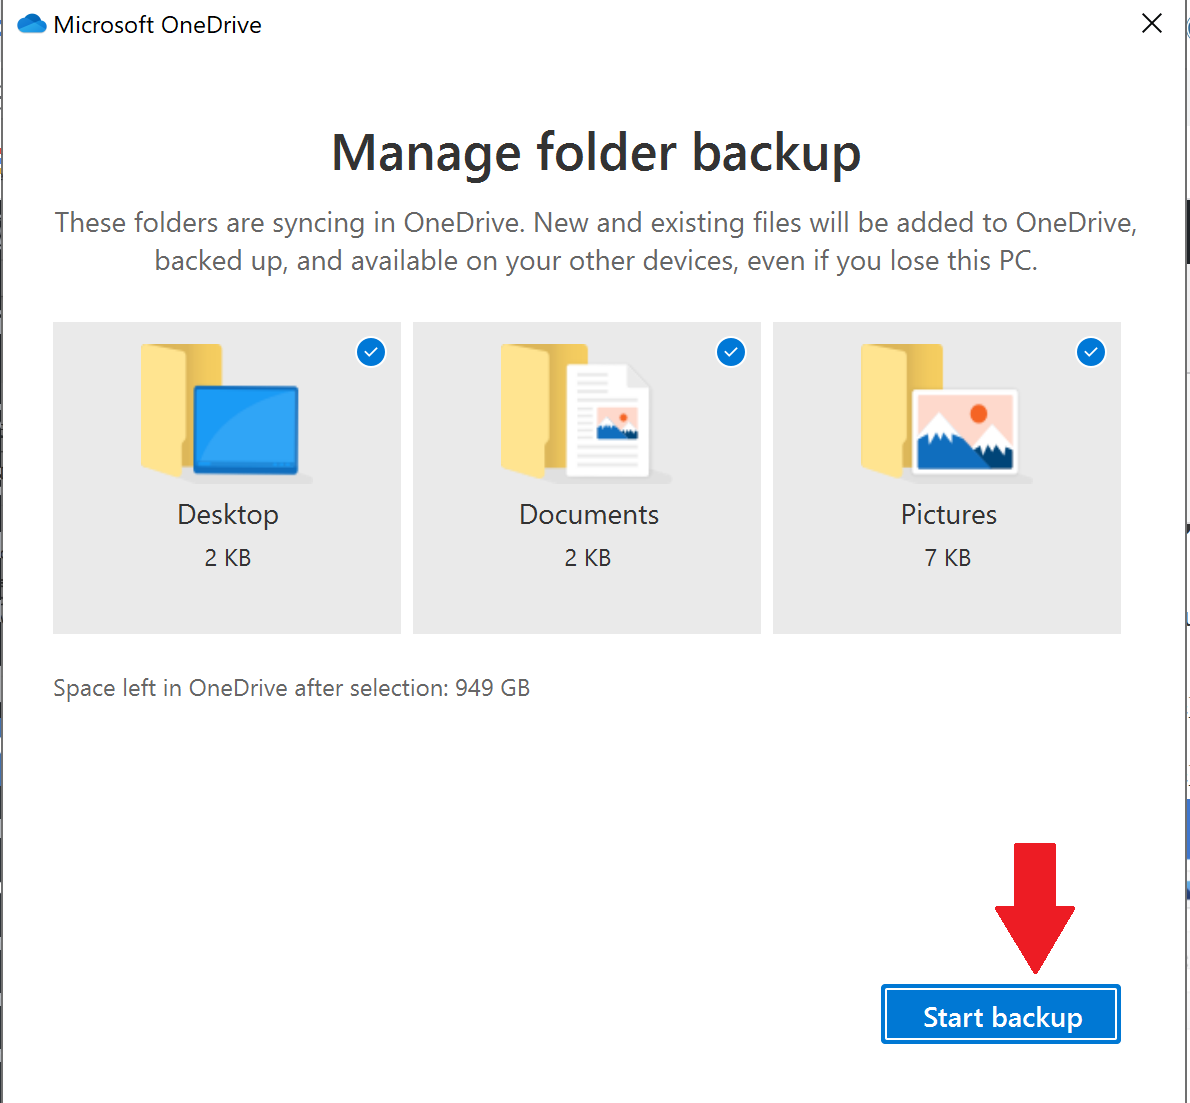This screenshot has height=1103, width=1190.
Task: Uncheck the Documents folder checkmark
Action: point(731,352)
